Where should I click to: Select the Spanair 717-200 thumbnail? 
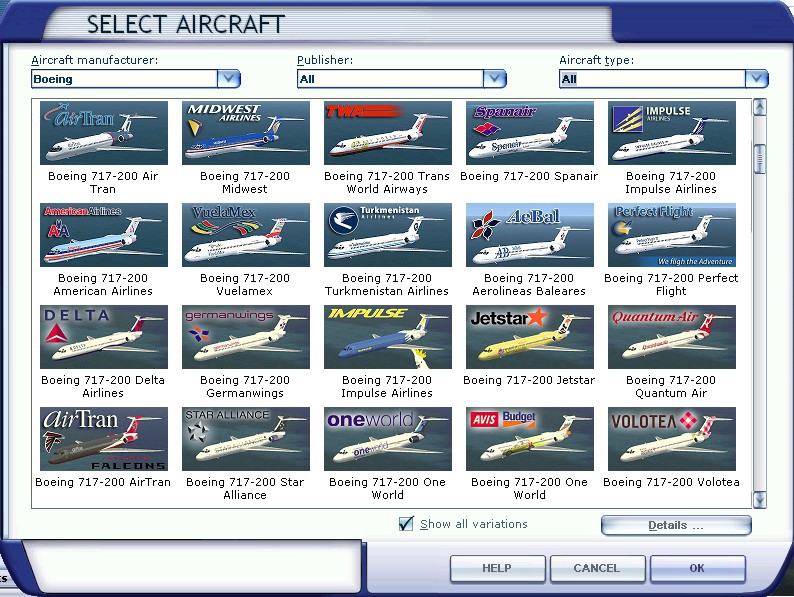[x=530, y=133]
